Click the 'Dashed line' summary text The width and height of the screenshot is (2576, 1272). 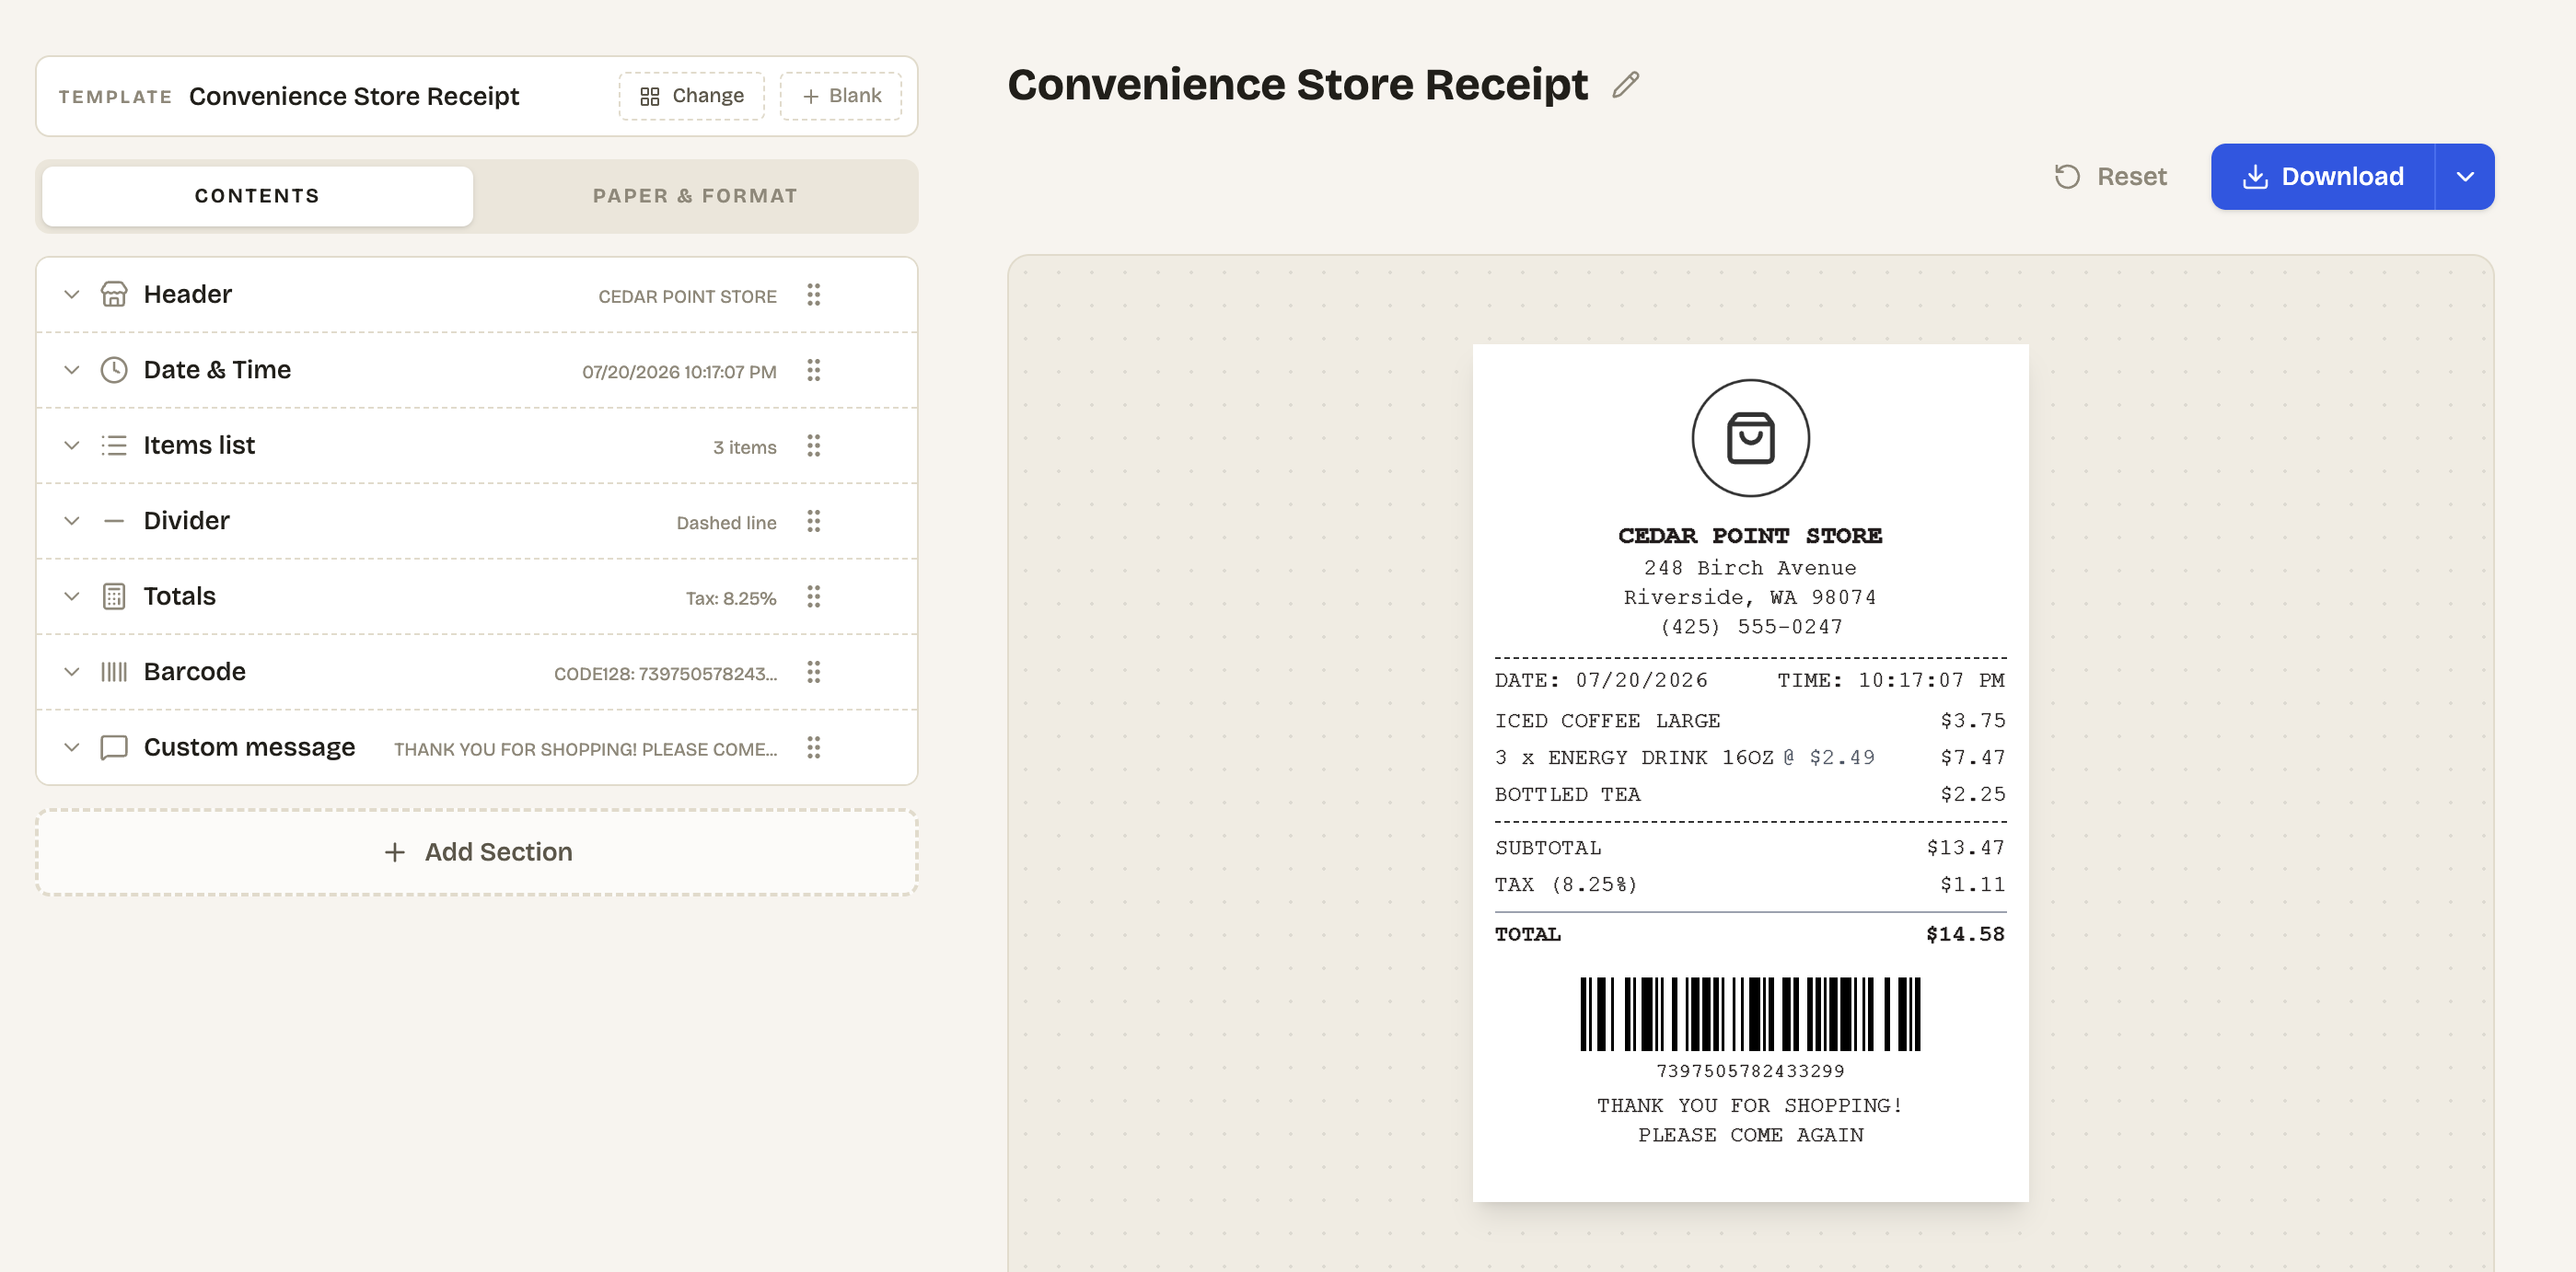coord(726,523)
